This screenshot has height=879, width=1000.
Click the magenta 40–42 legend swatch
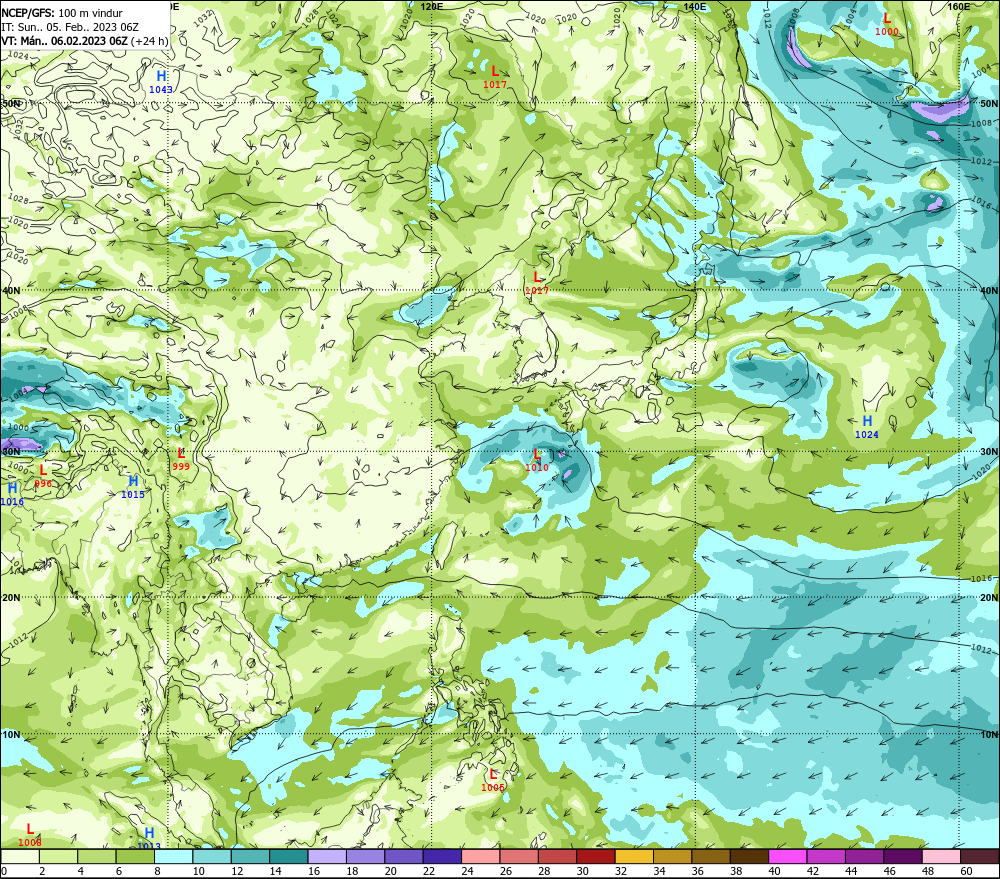point(788,856)
